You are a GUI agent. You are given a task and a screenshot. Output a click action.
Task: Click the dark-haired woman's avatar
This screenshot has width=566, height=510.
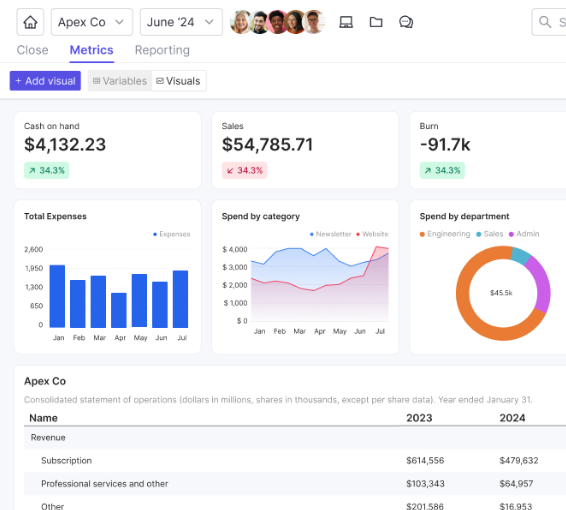point(295,22)
